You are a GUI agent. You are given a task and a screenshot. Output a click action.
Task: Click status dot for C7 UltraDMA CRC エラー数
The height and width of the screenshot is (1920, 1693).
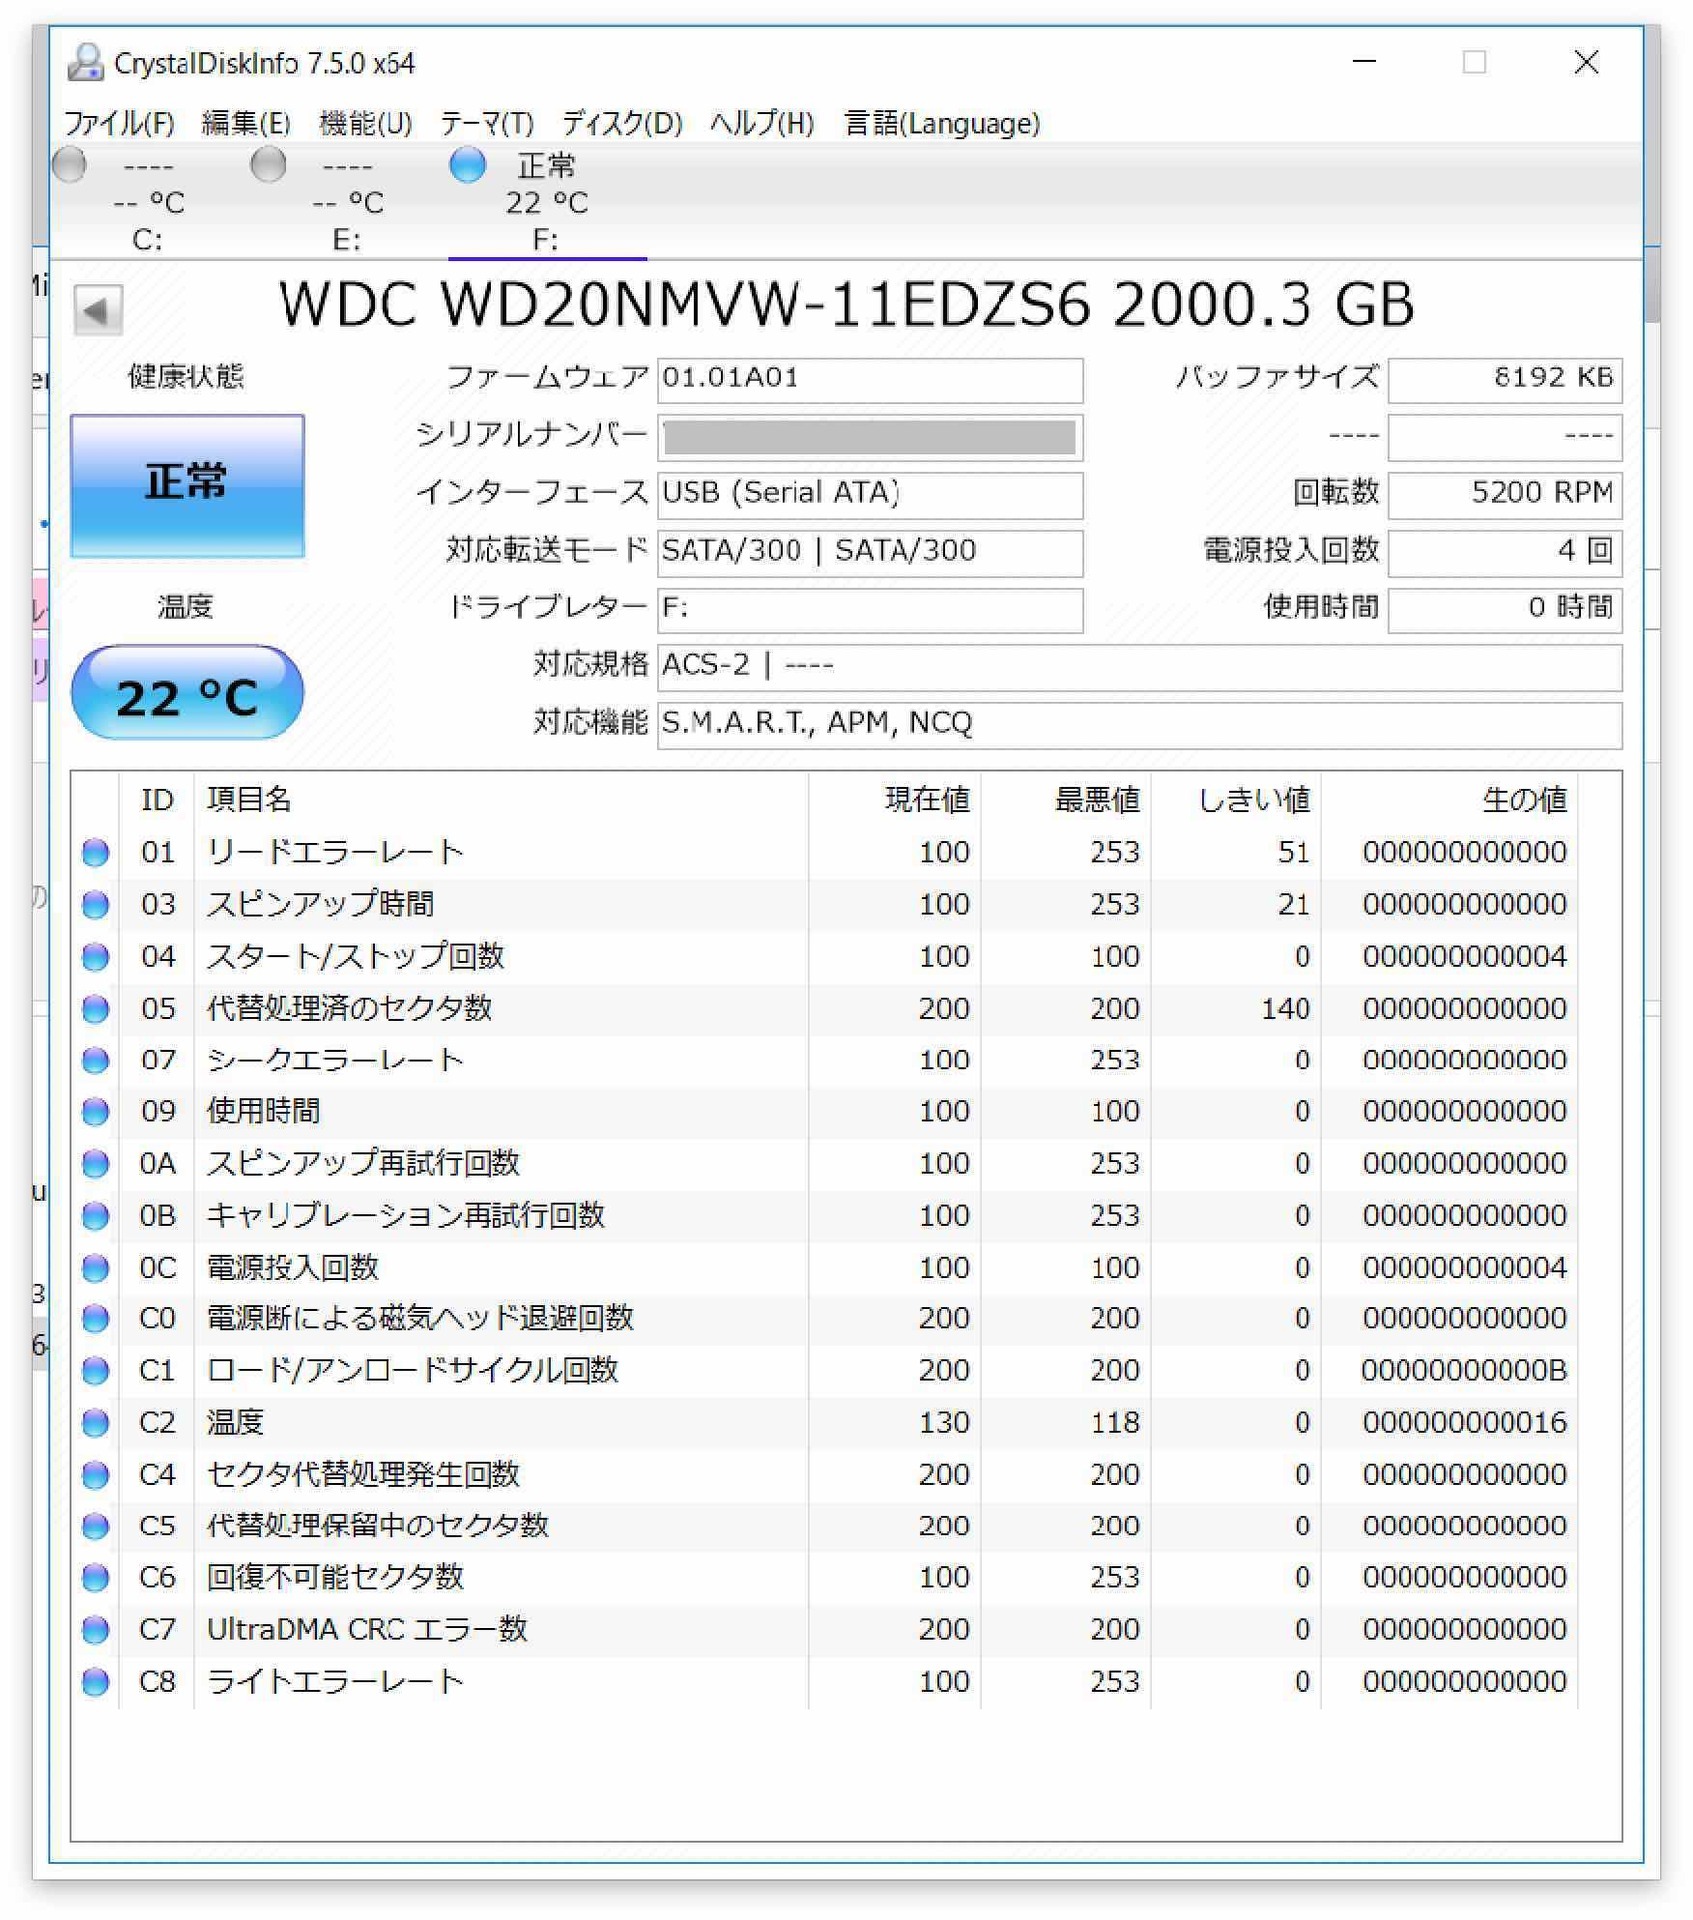coord(96,1630)
